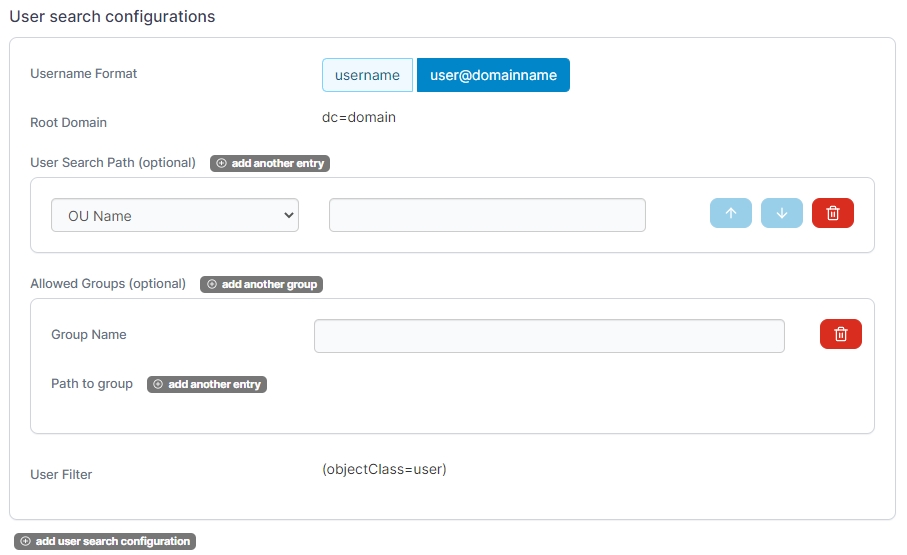Click the User search configurations heading
The height and width of the screenshot is (555, 907).
[x=112, y=17]
